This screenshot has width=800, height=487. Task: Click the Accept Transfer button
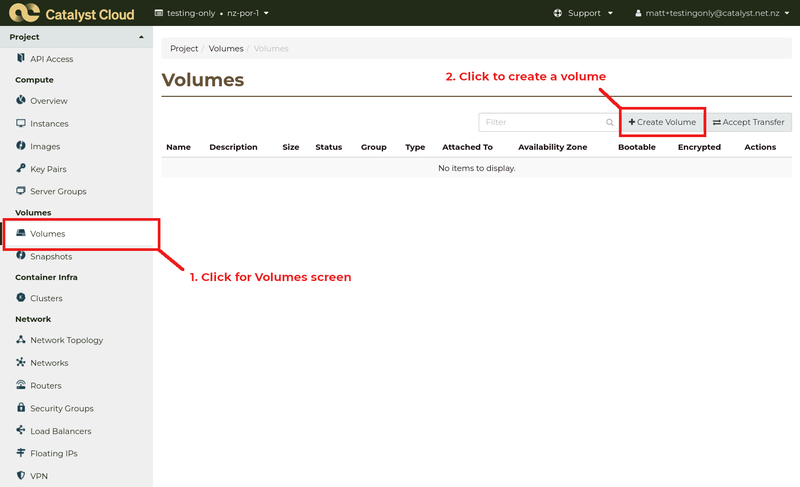coord(749,122)
